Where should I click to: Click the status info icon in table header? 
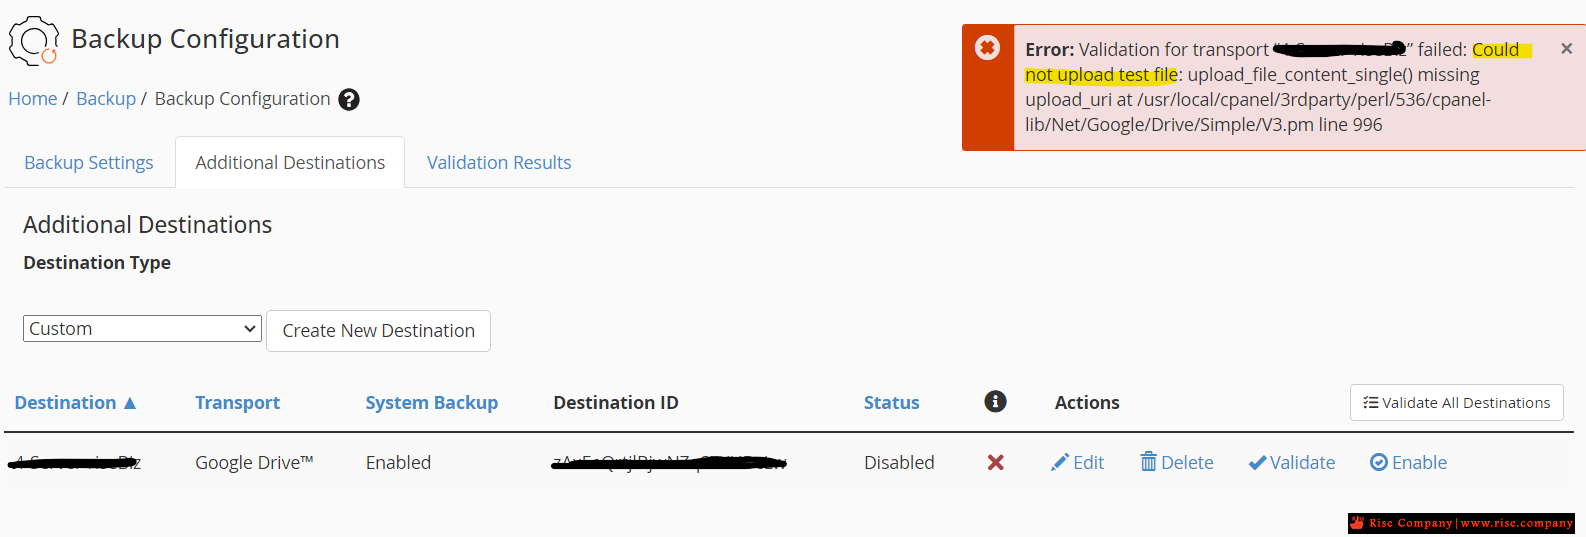pyautogui.click(x=995, y=401)
